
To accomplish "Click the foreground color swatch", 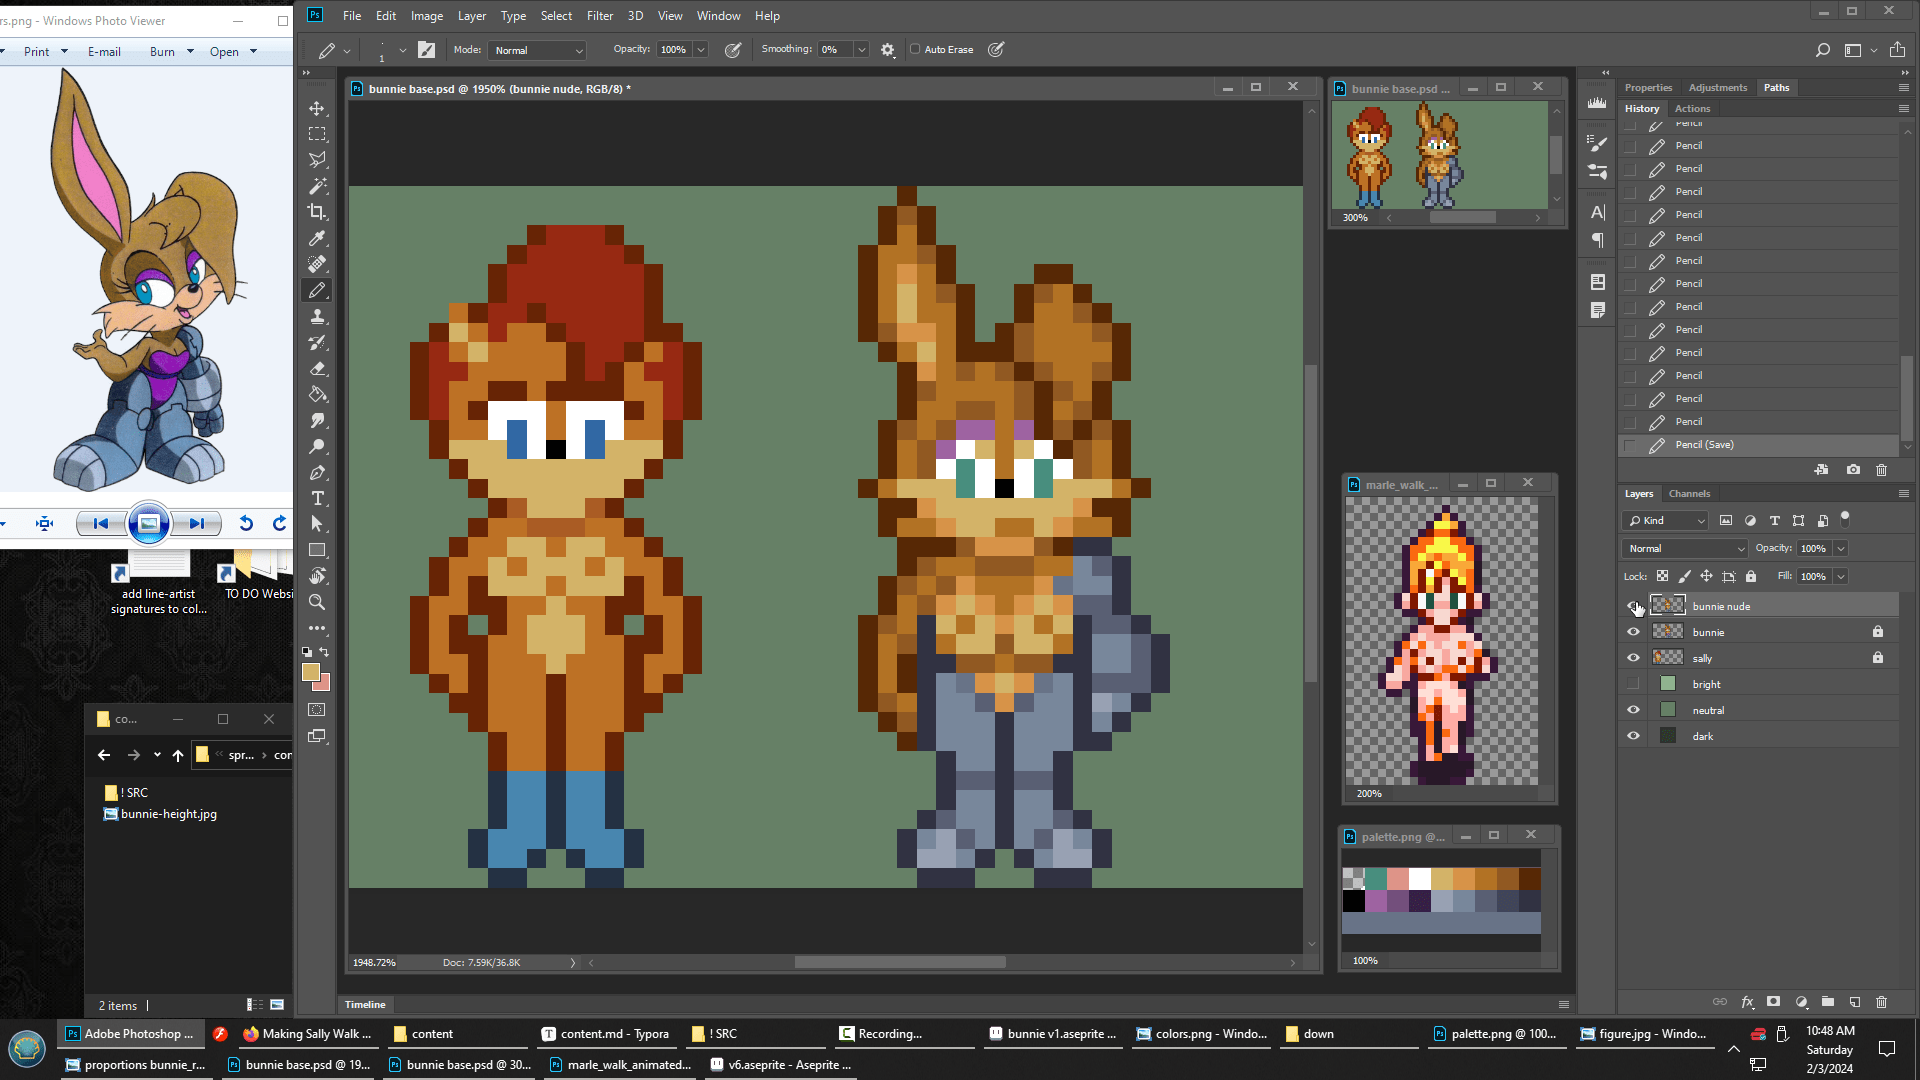I will point(311,672).
